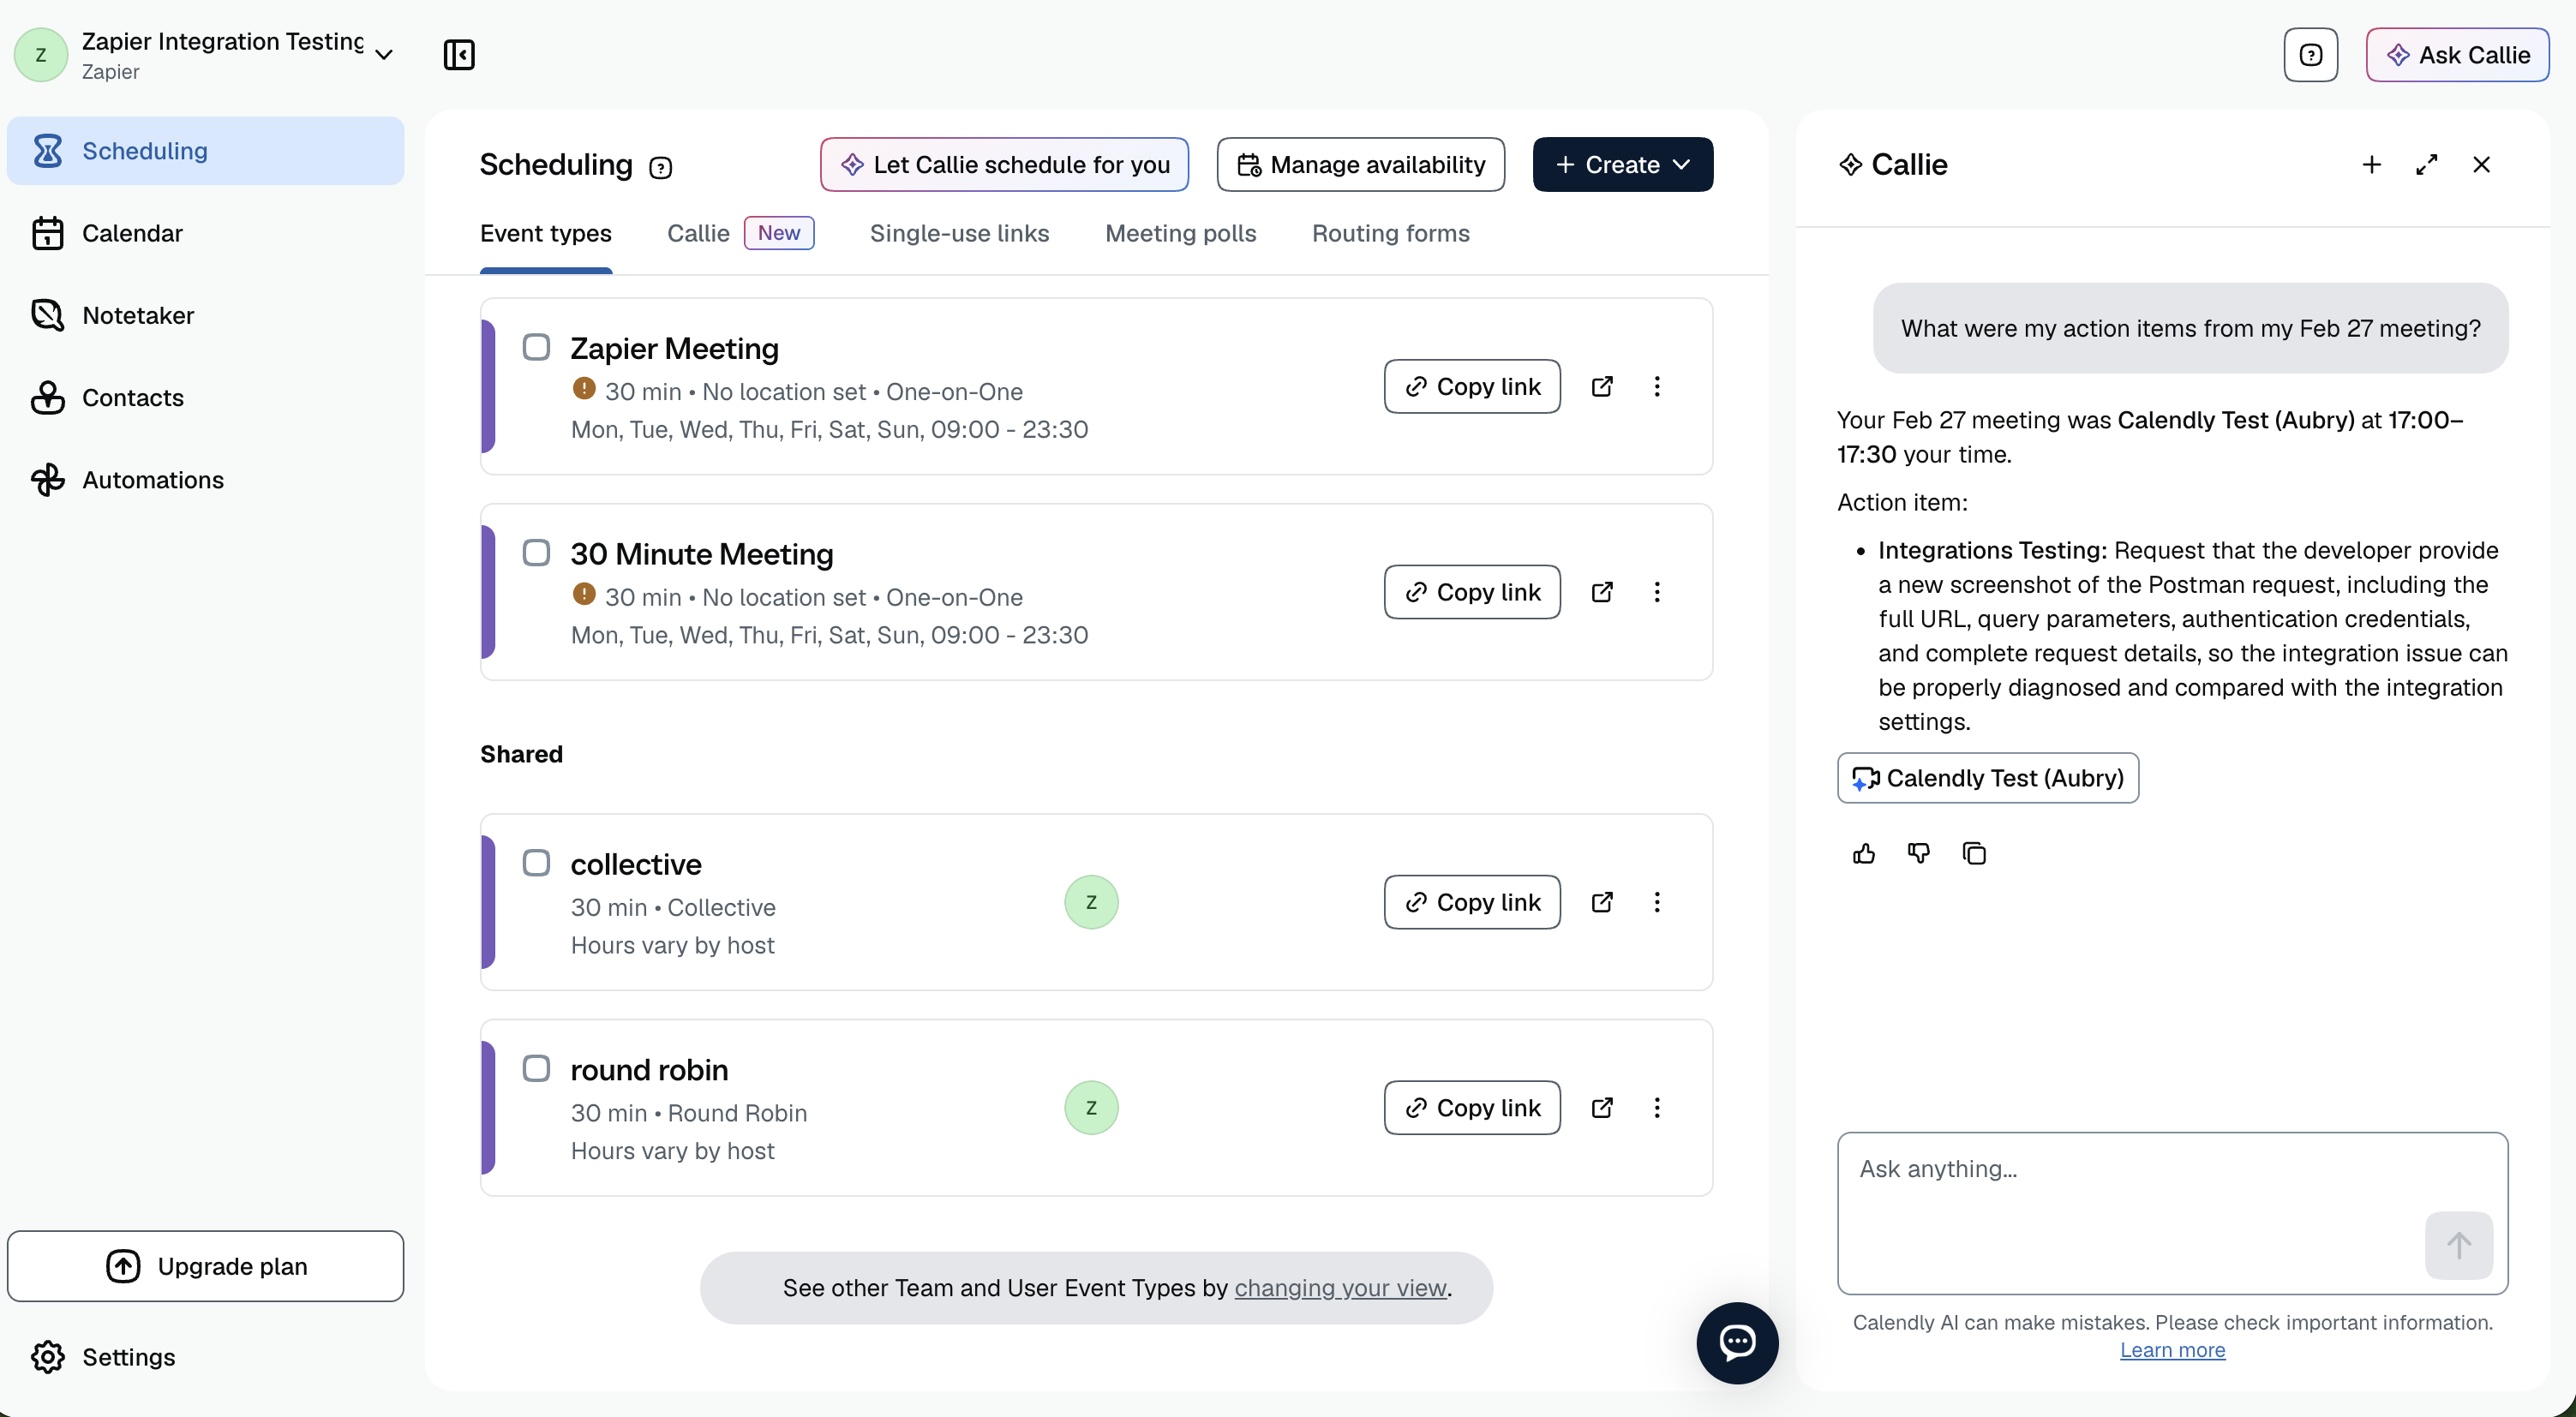Screen dimensions: 2576x1417
Task: Open the Zapier Meeting event title
Action: (x=674, y=348)
